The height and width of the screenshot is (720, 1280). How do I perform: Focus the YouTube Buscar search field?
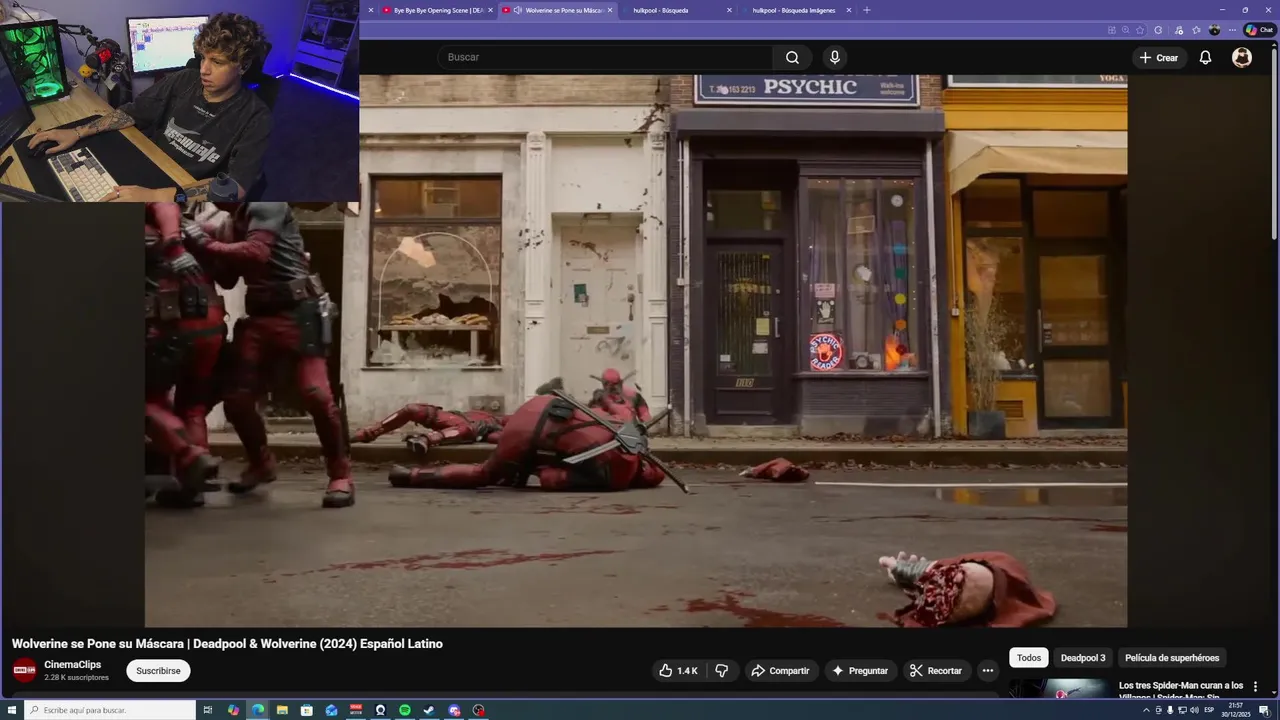click(x=606, y=57)
